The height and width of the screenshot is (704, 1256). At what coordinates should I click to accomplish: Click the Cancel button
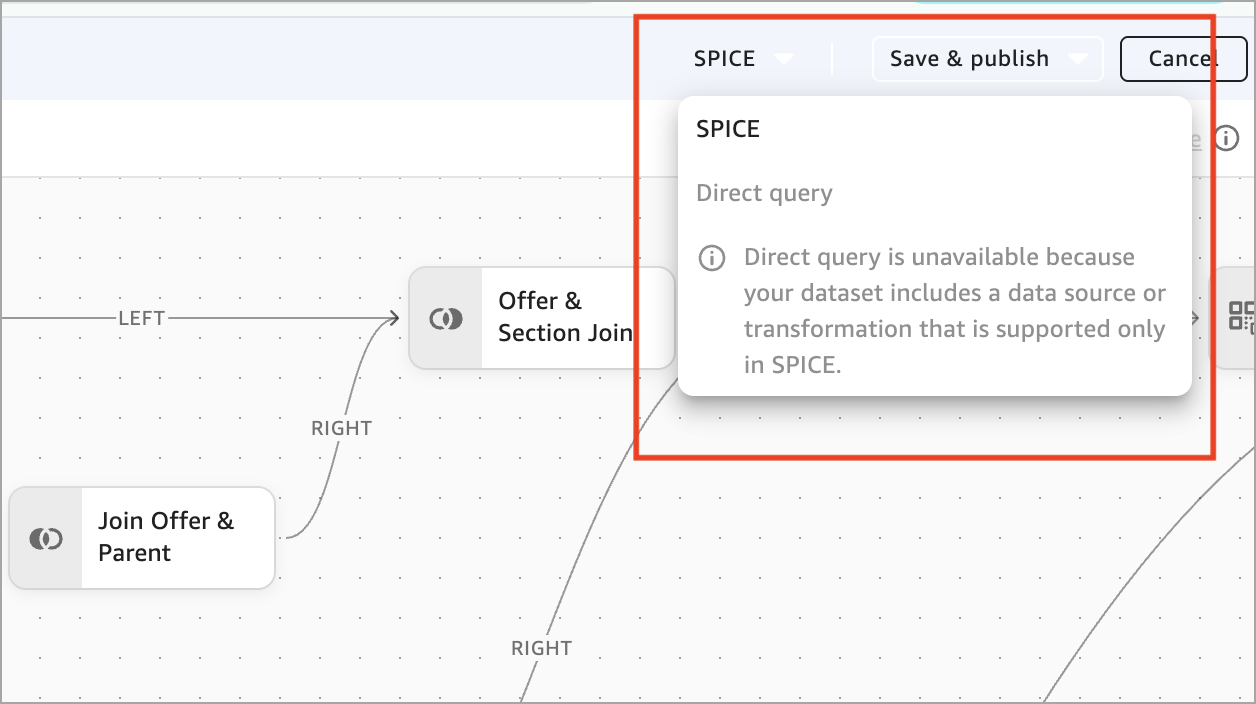pos(1184,58)
